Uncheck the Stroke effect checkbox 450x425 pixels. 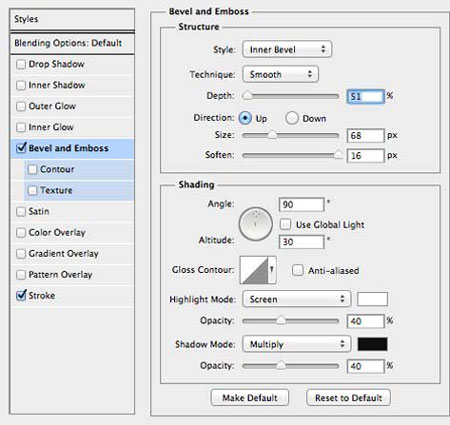[x=21, y=295]
